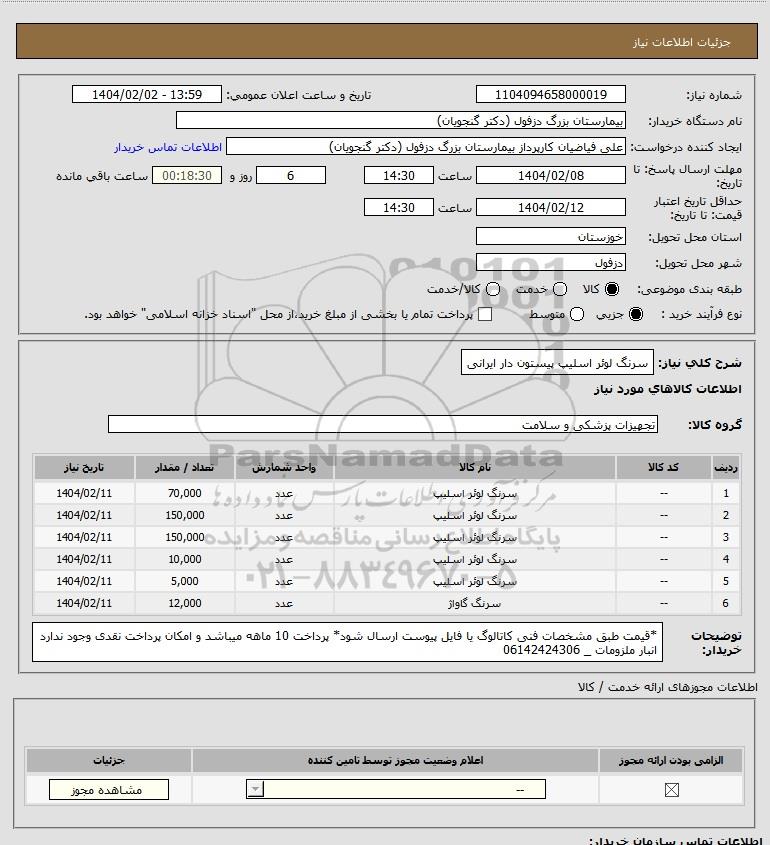Select the کالا/خدمت radio button
Image resolution: width=770 pixels, height=845 pixels.
point(492,289)
